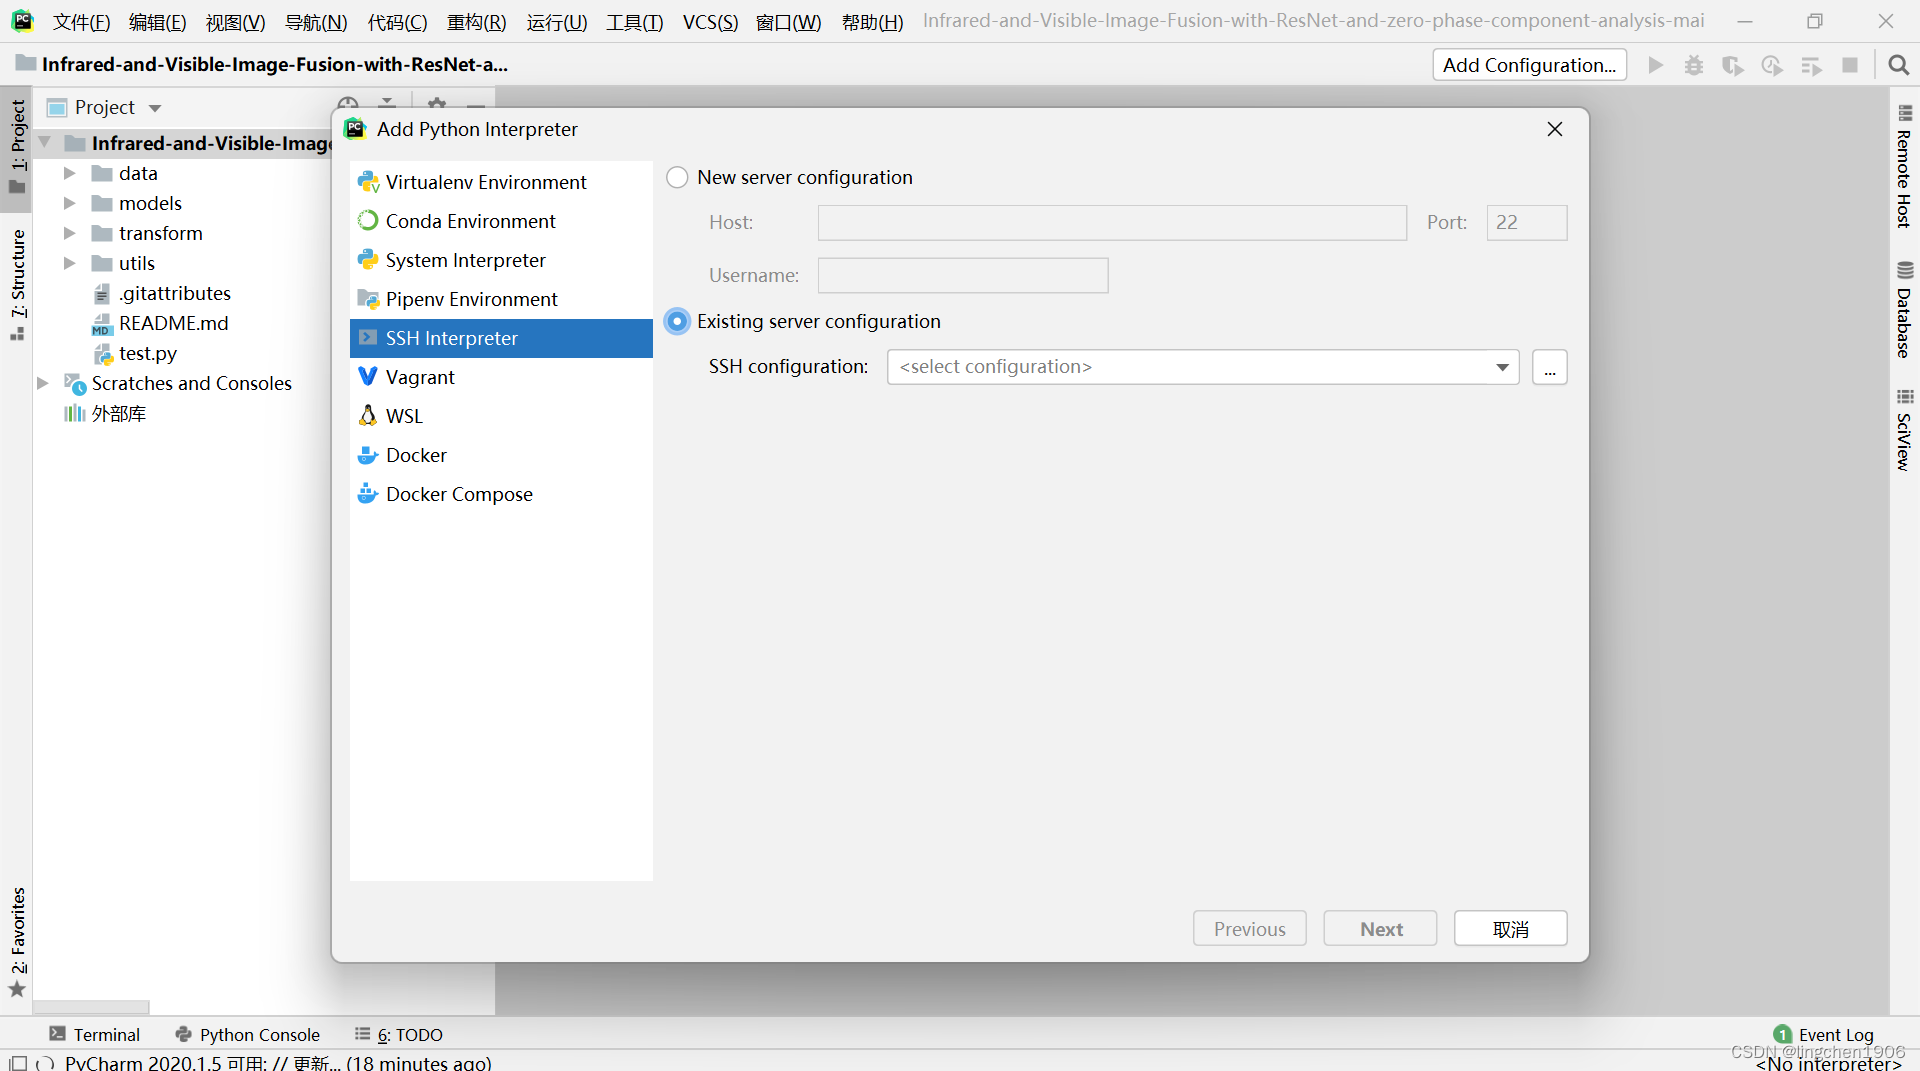Select the test.py file

tap(147, 353)
